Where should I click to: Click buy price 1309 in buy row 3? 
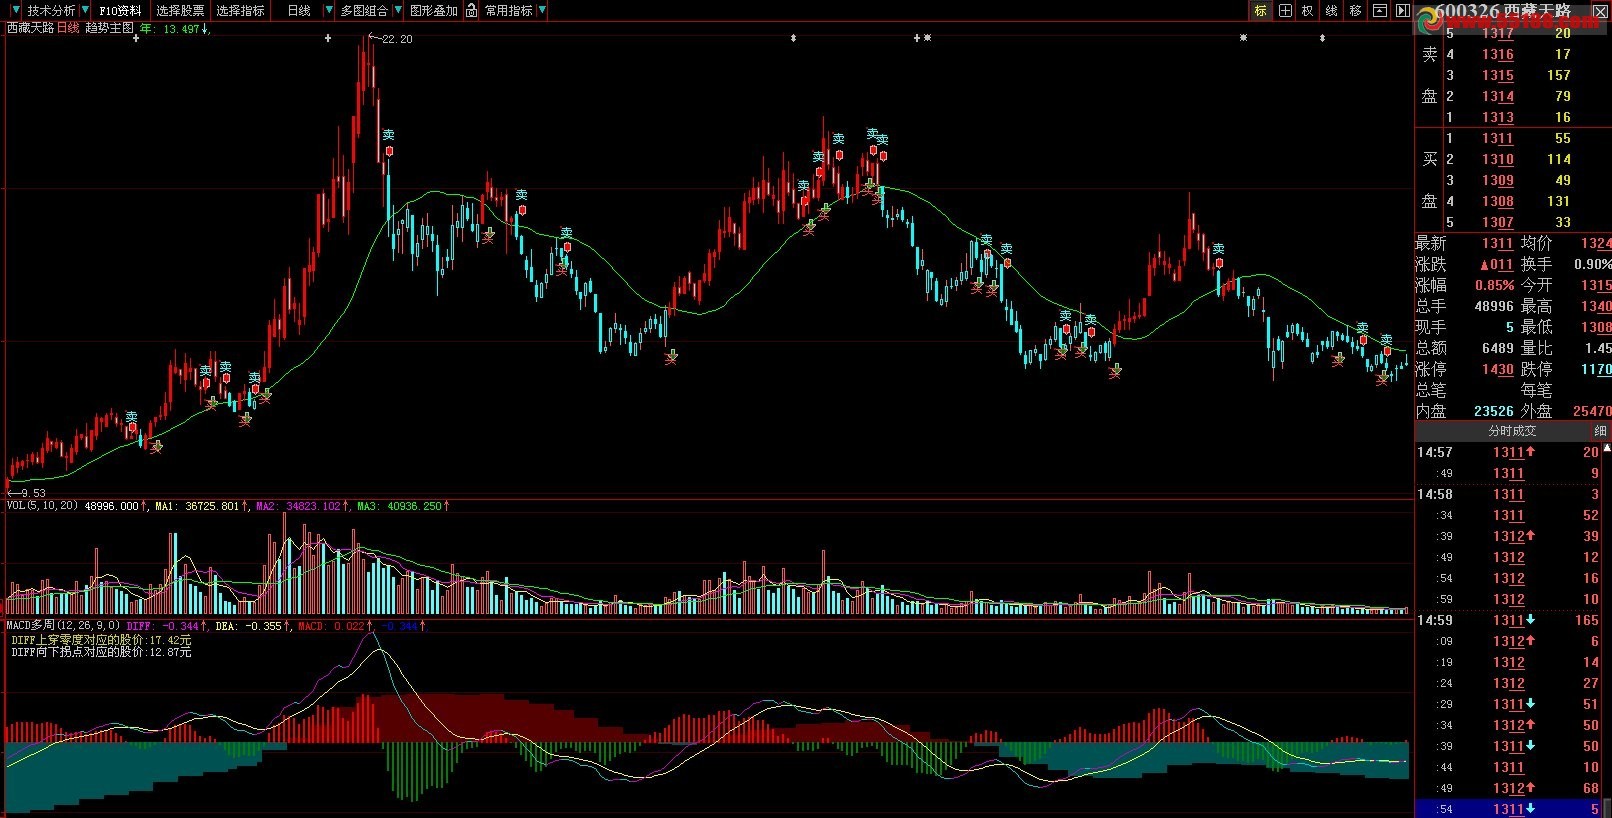[1498, 180]
